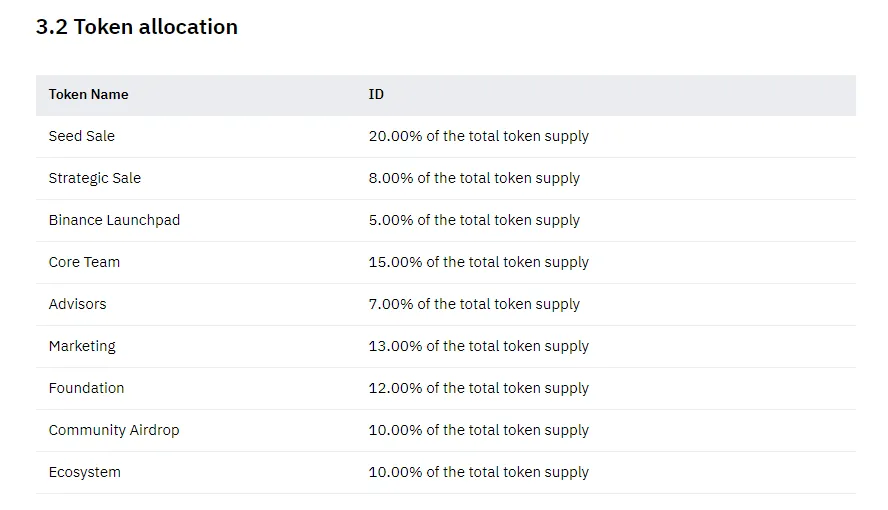
Task: Select the ID column header
Action: (x=376, y=95)
